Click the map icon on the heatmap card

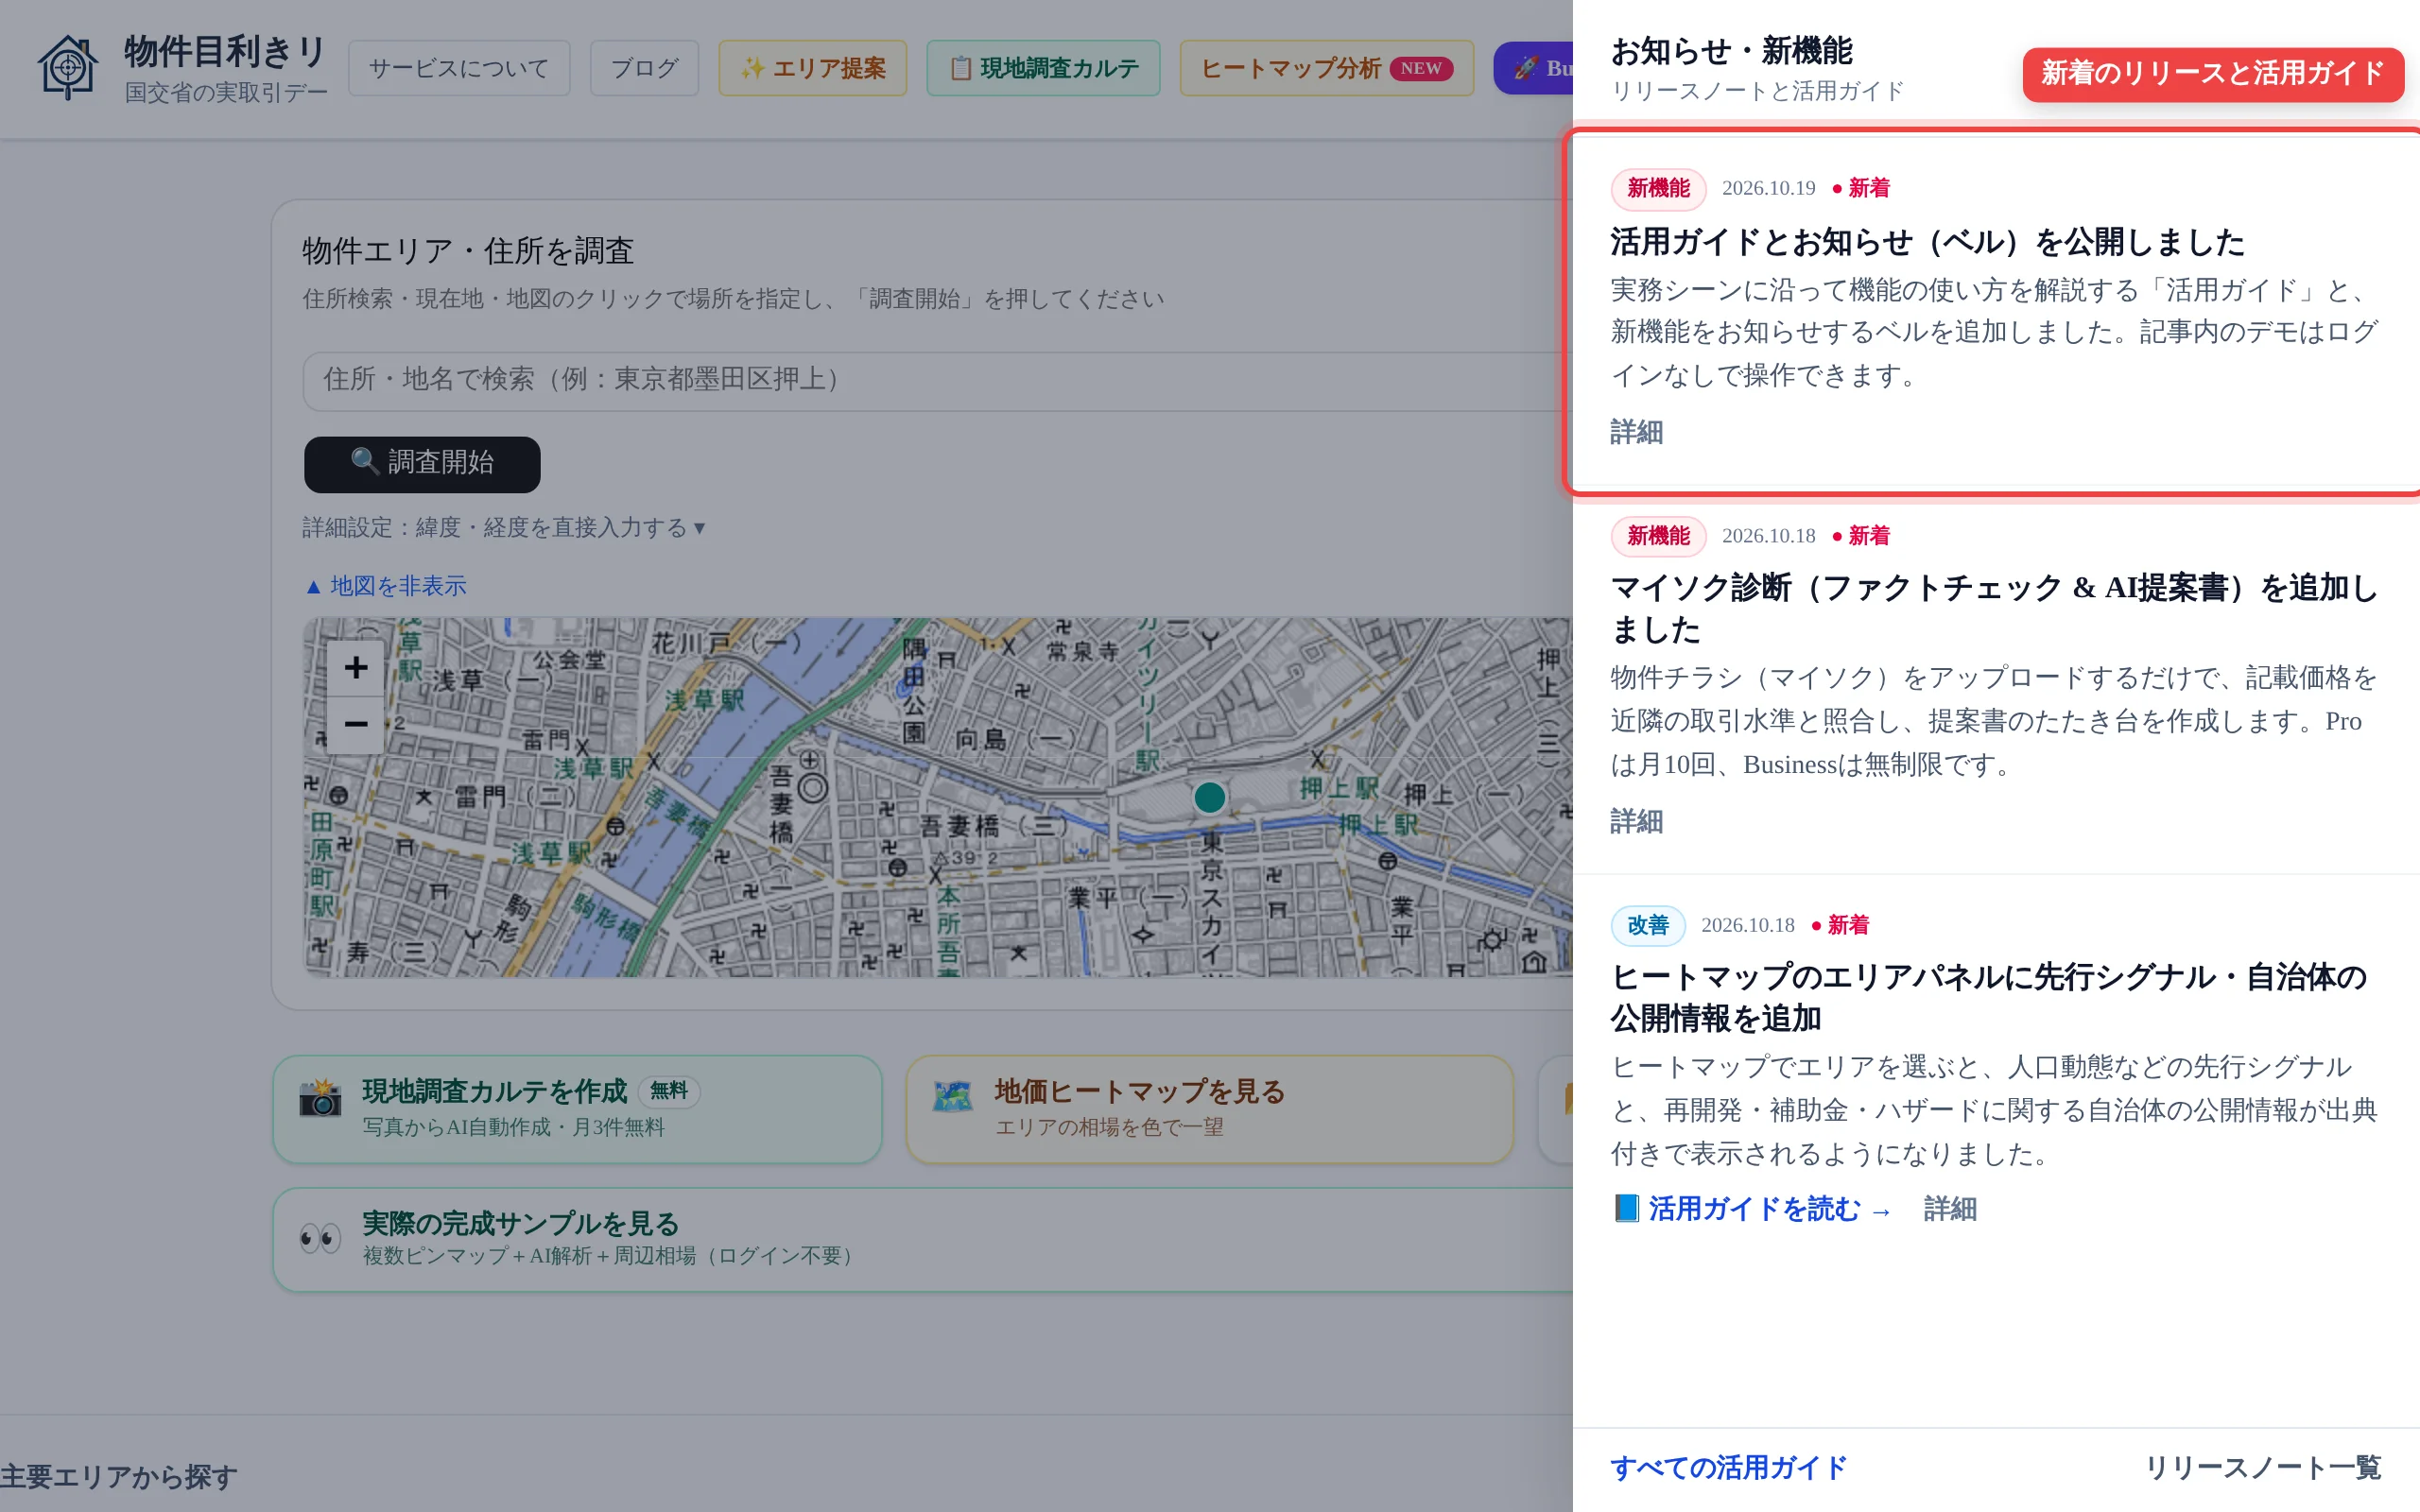pyautogui.click(x=953, y=1097)
